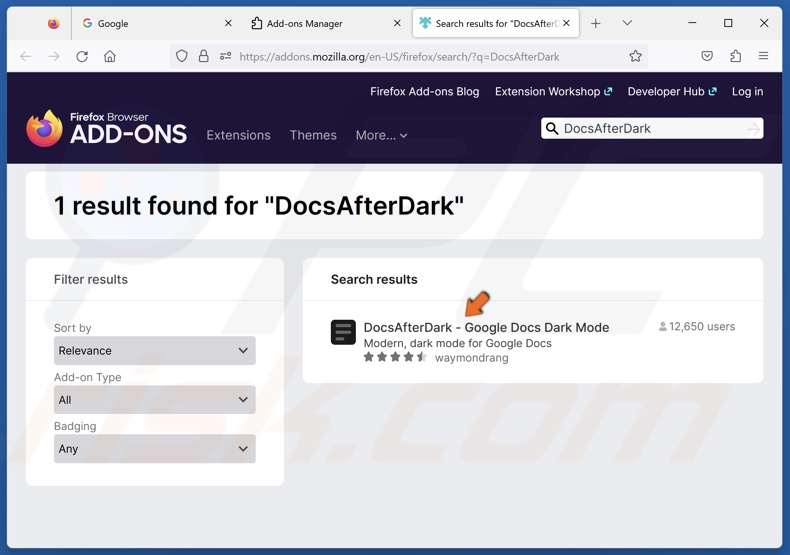The image size is (790, 555).
Task: Close the Search results tab
Action: coord(566,23)
